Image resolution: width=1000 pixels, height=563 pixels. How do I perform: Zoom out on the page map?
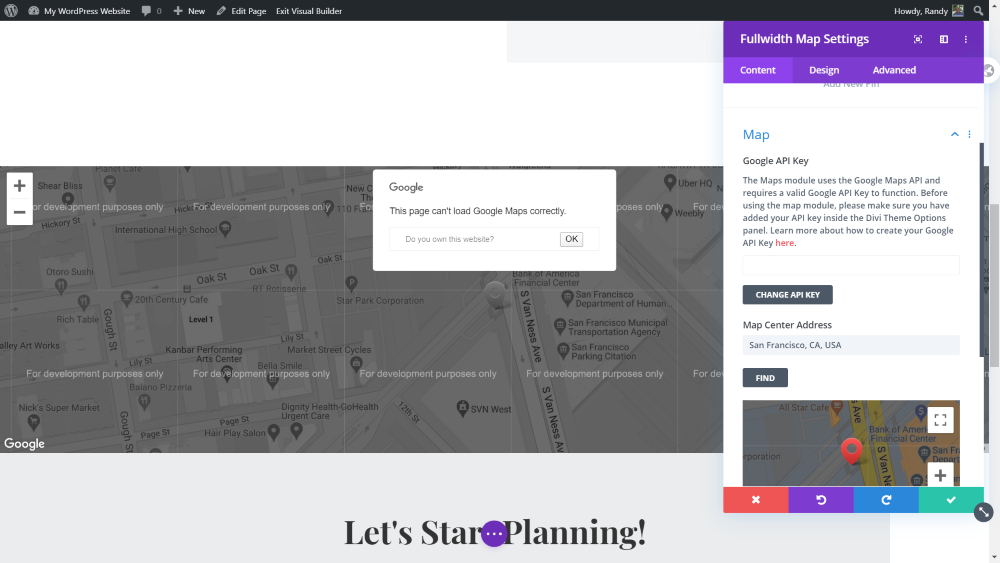pos(20,212)
